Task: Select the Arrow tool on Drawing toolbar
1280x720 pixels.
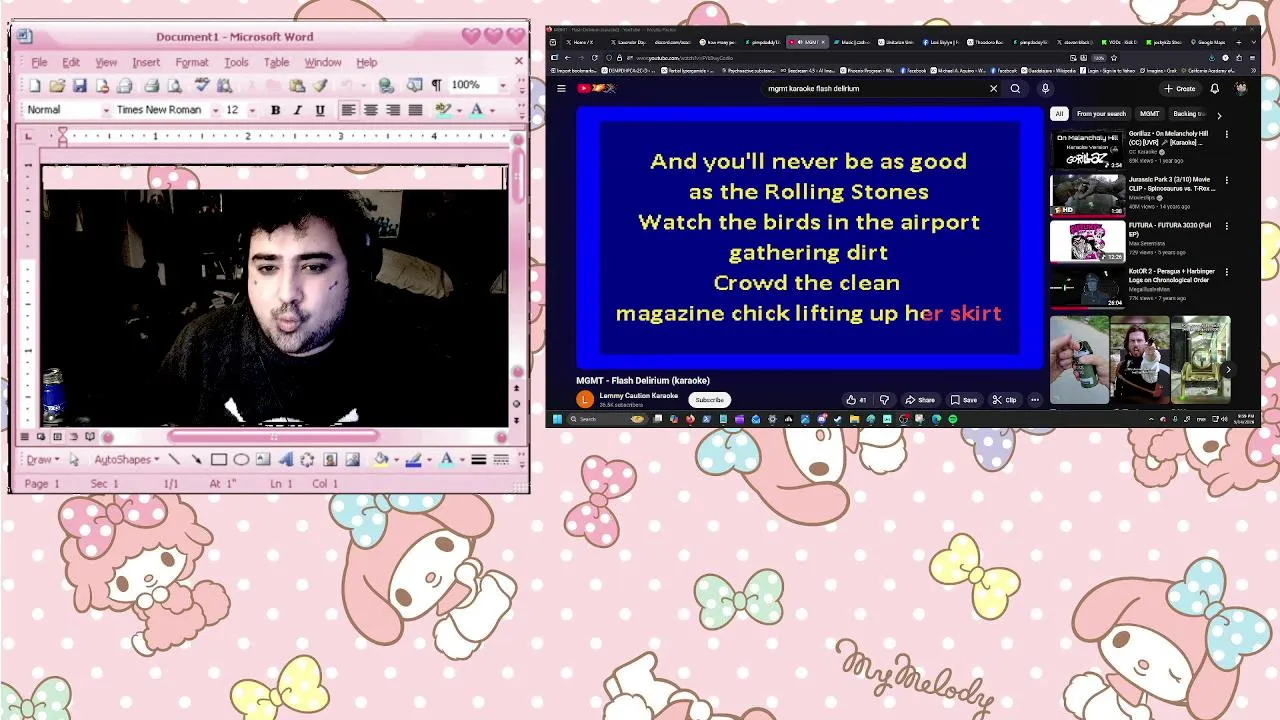Action: (x=196, y=460)
